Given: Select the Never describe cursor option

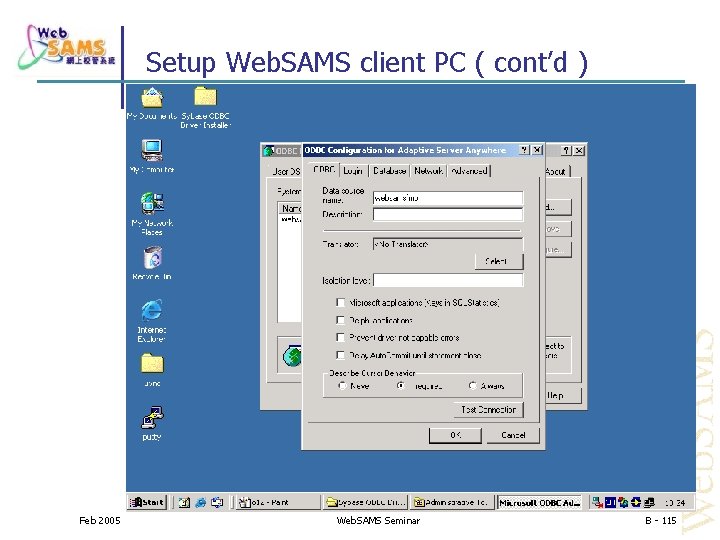Looking at the screenshot, I should click(x=342, y=386).
